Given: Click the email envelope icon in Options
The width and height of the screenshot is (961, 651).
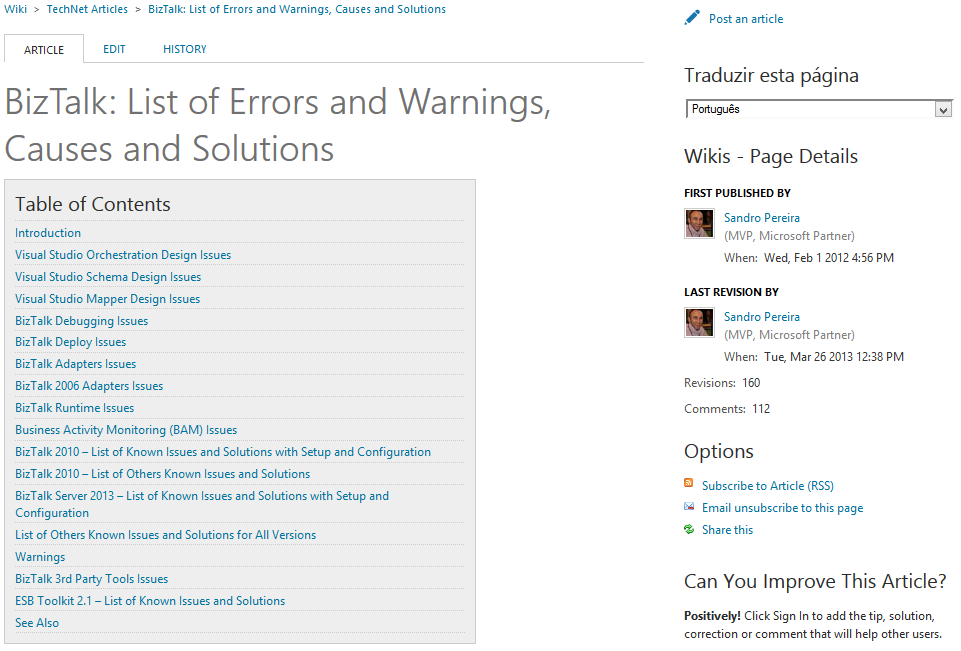Looking at the screenshot, I should (689, 507).
